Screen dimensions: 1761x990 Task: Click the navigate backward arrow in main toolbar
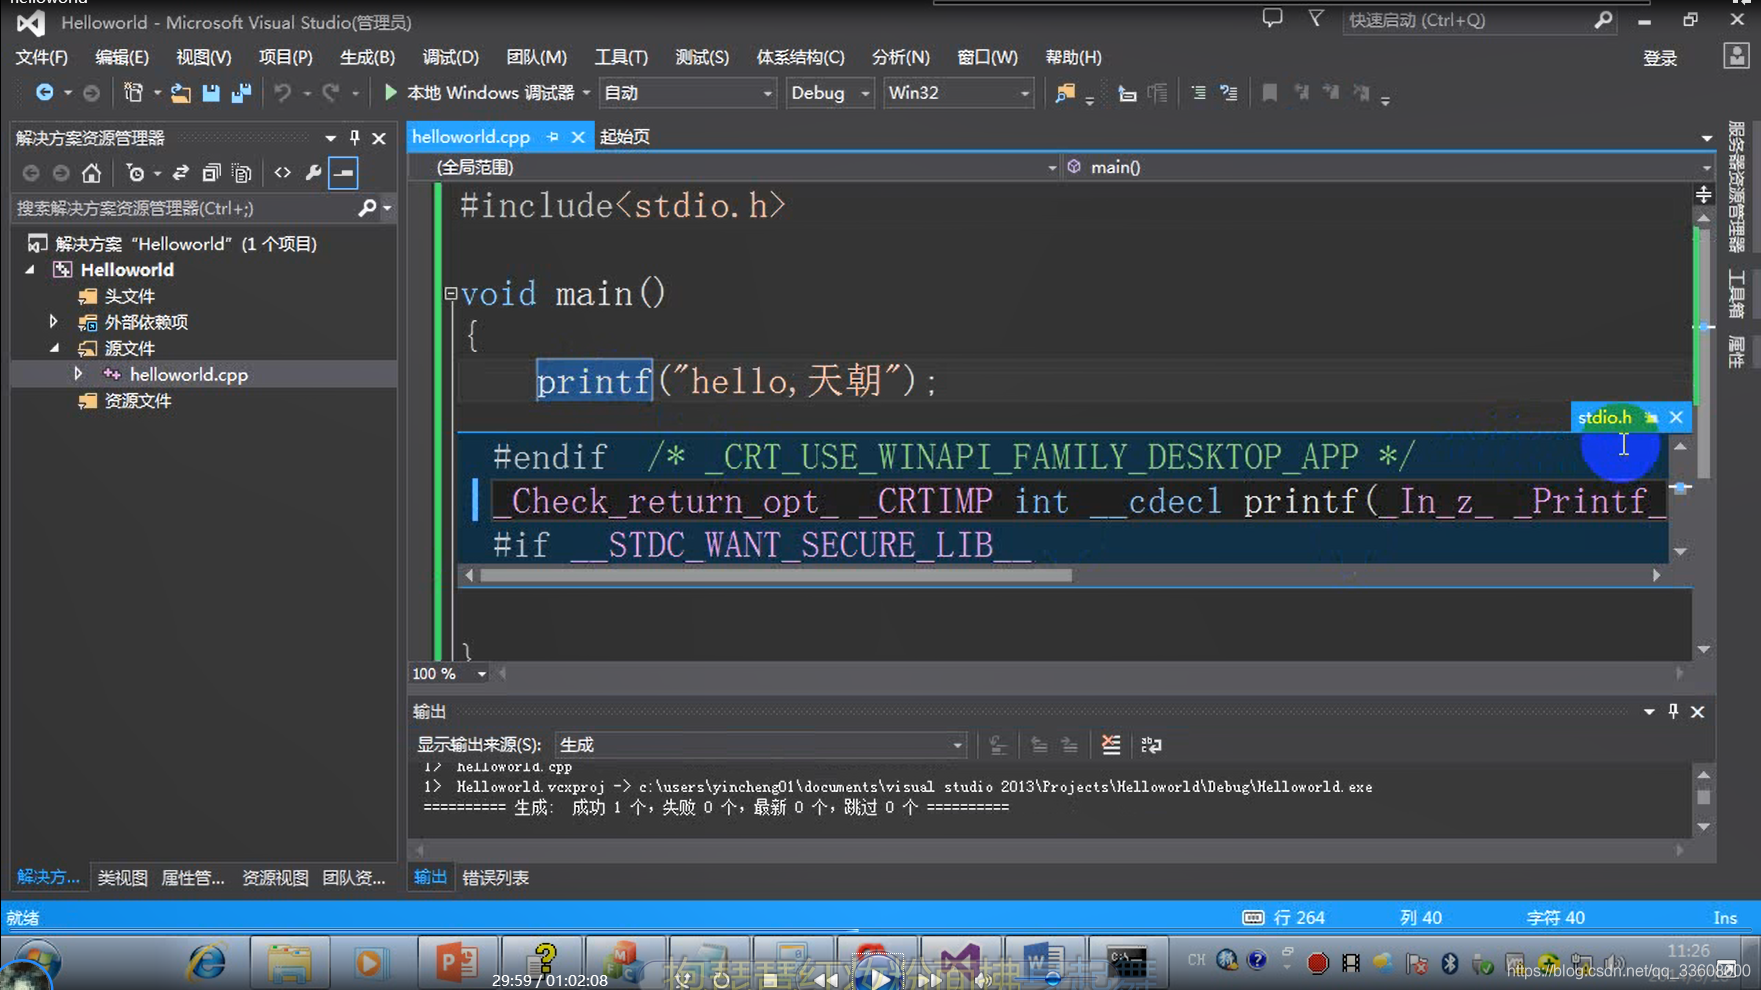(44, 93)
